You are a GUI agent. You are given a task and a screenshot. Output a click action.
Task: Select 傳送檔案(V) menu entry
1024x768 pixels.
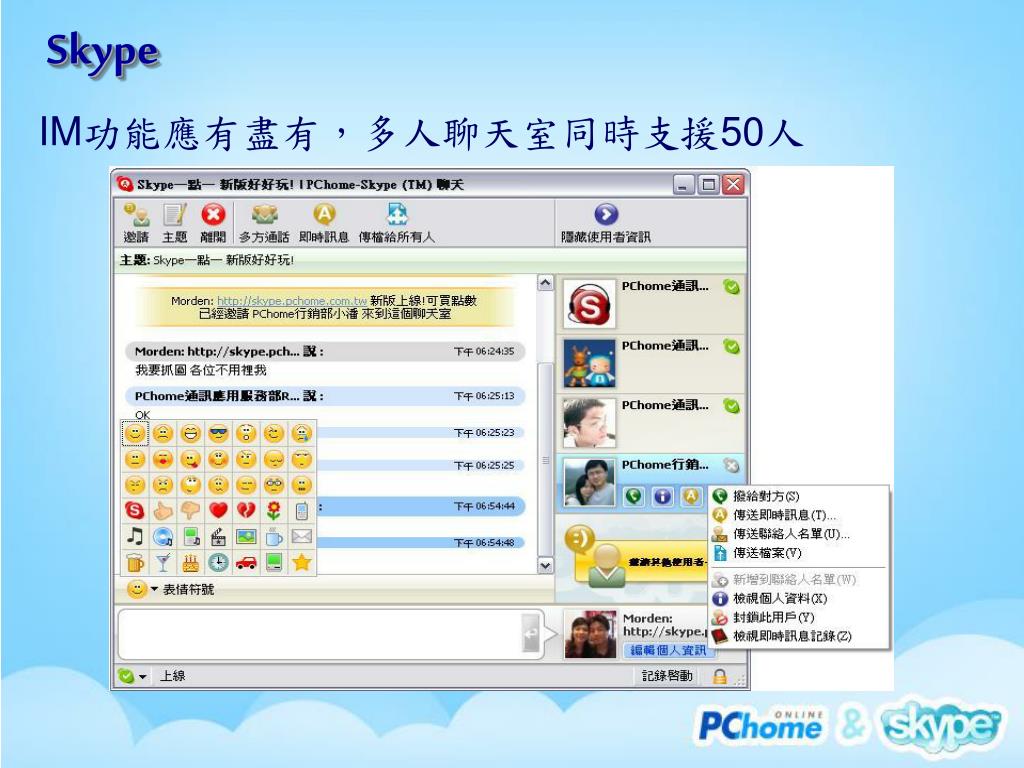pyautogui.click(x=798, y=553)
